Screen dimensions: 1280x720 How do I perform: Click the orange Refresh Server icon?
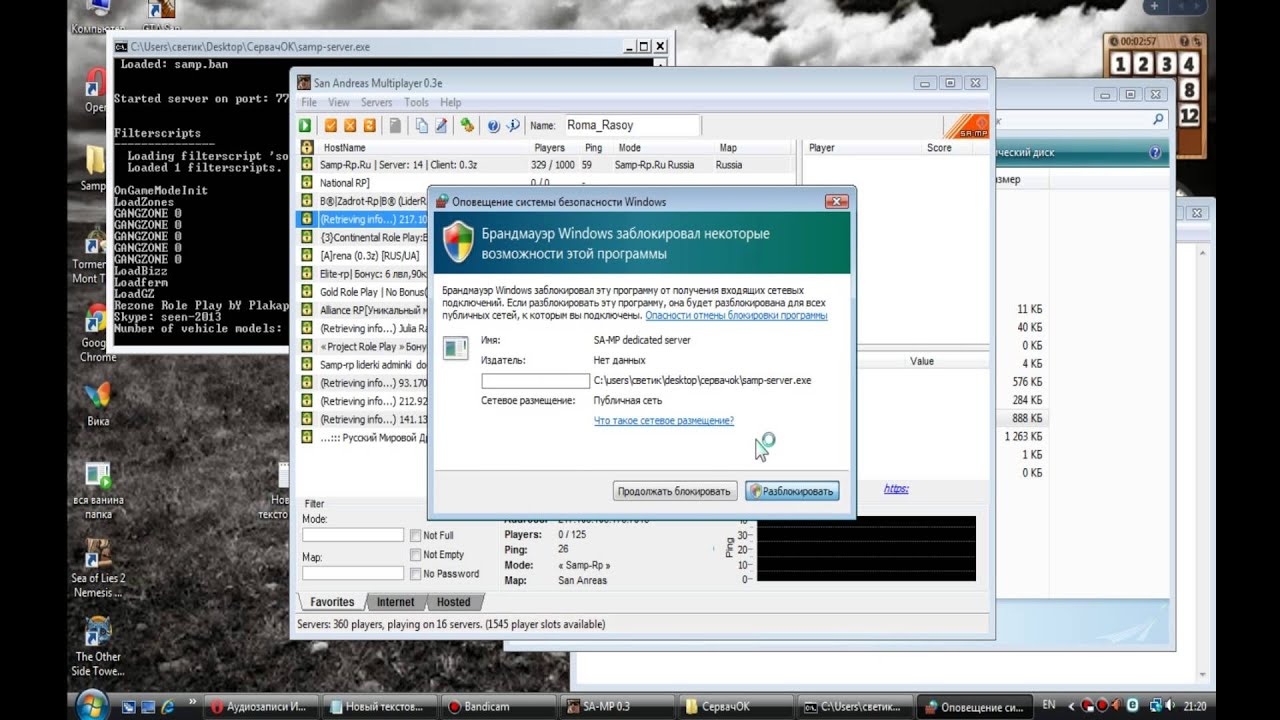point(370,125)
